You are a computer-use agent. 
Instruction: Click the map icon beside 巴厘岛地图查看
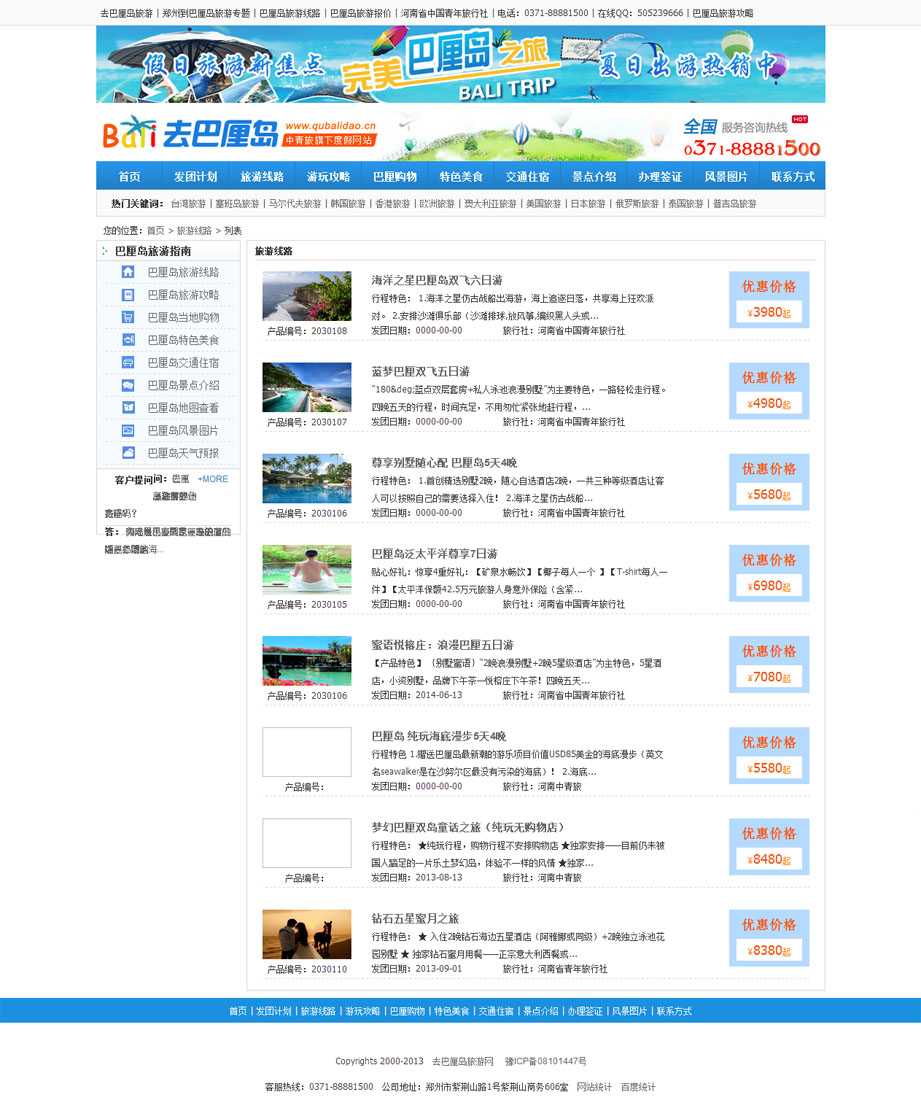click(x=128, y=408)
